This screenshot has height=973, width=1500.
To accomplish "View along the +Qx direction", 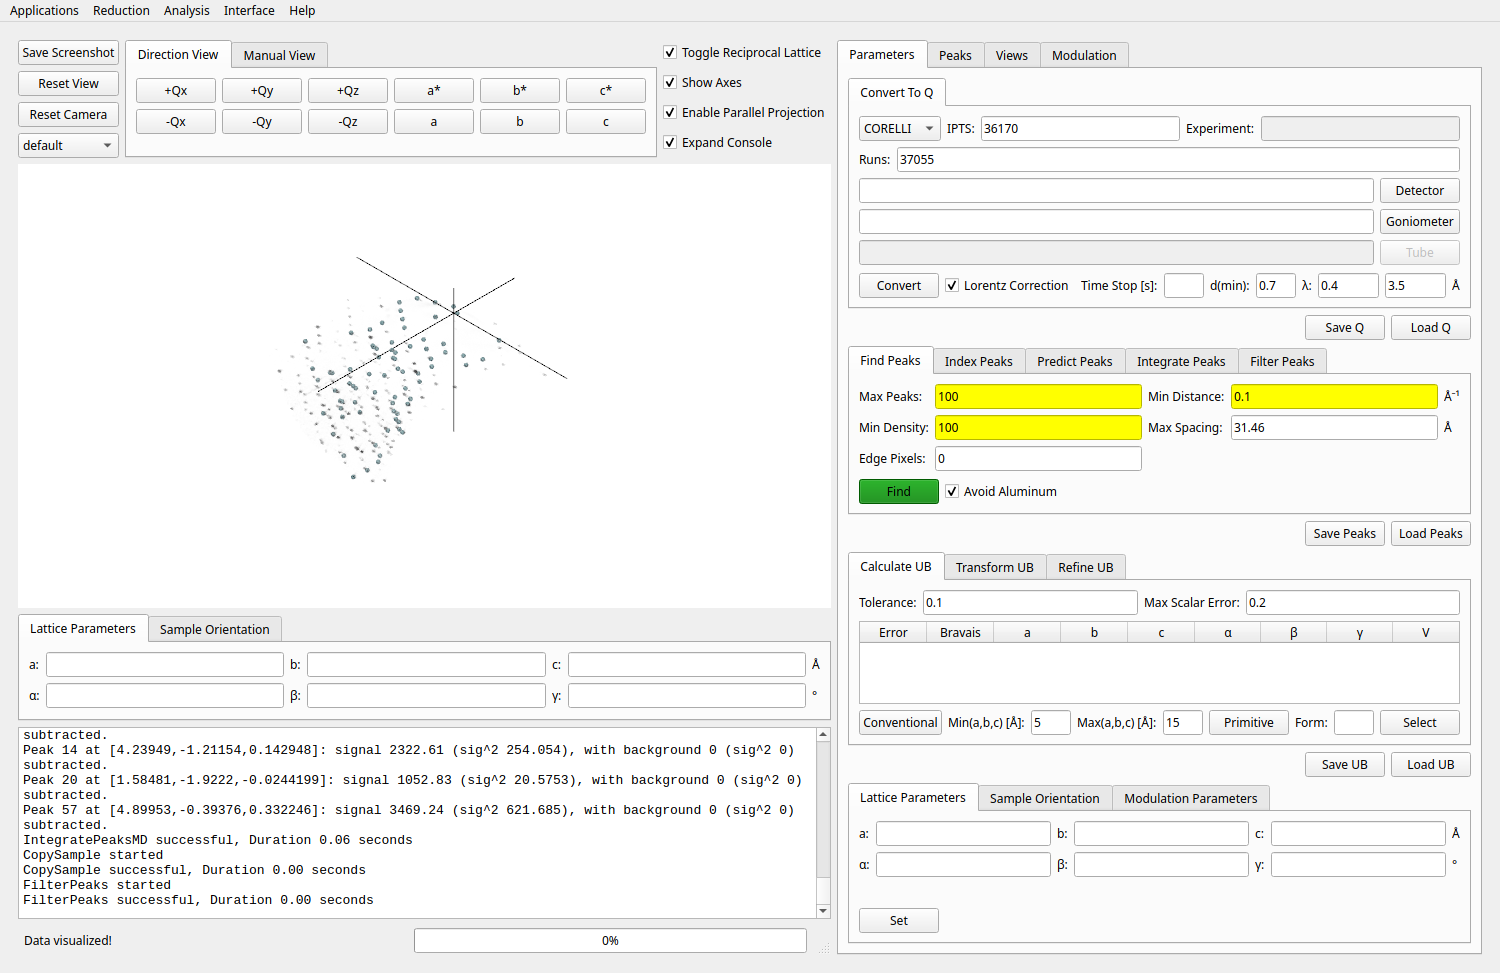I will point(176,90).
